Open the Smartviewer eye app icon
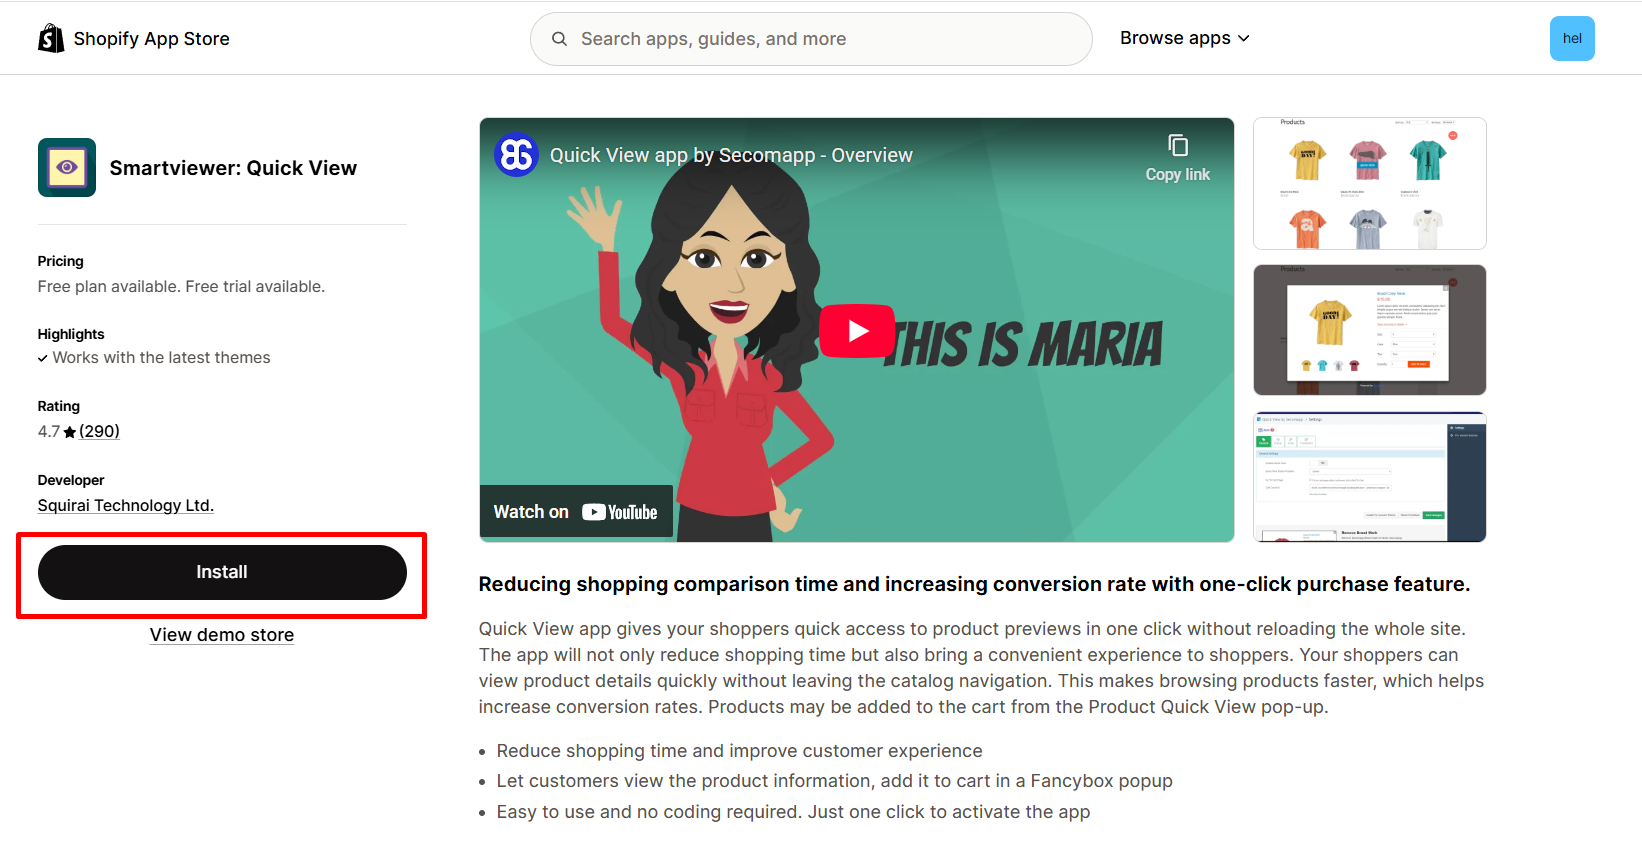Screen dimensions: 1642x851 pos(67,167)
